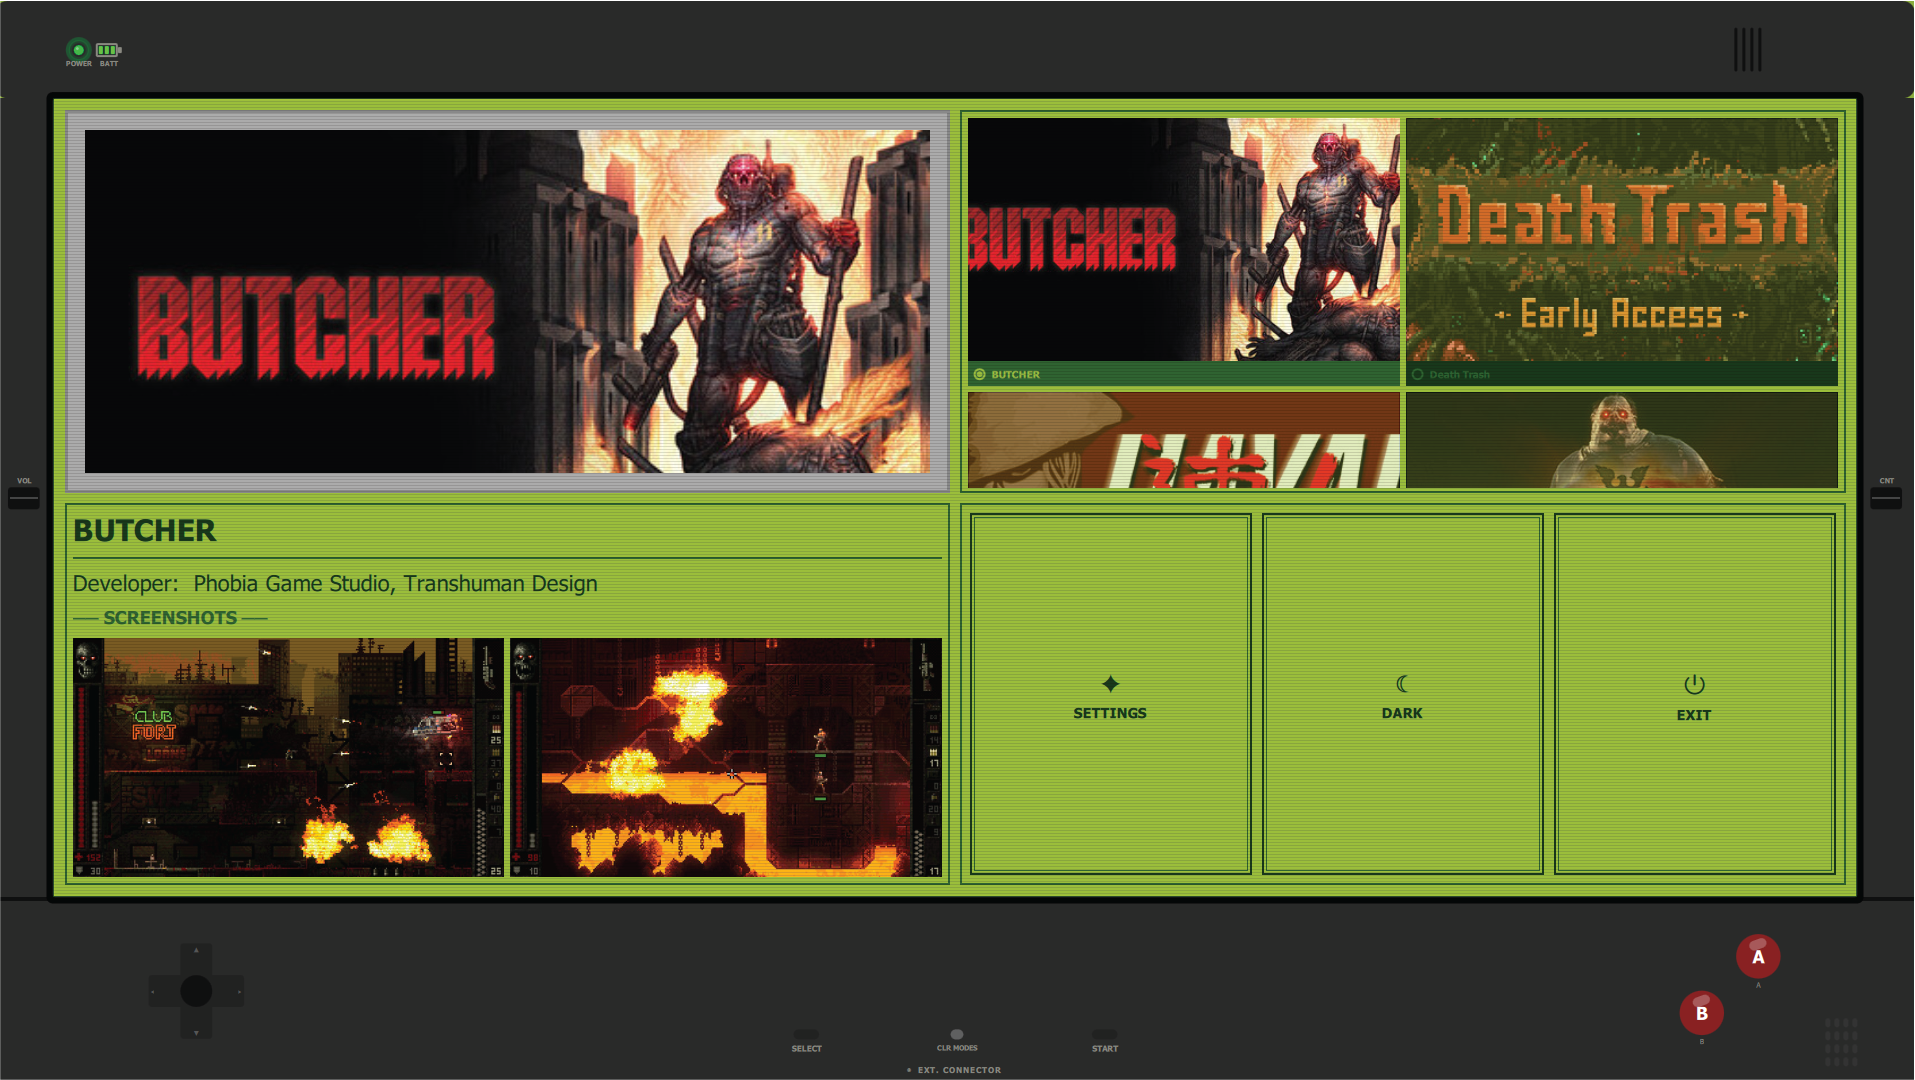Click the Exit power symbol icon
The image size is (1915, 1080).
(1694, 685)
